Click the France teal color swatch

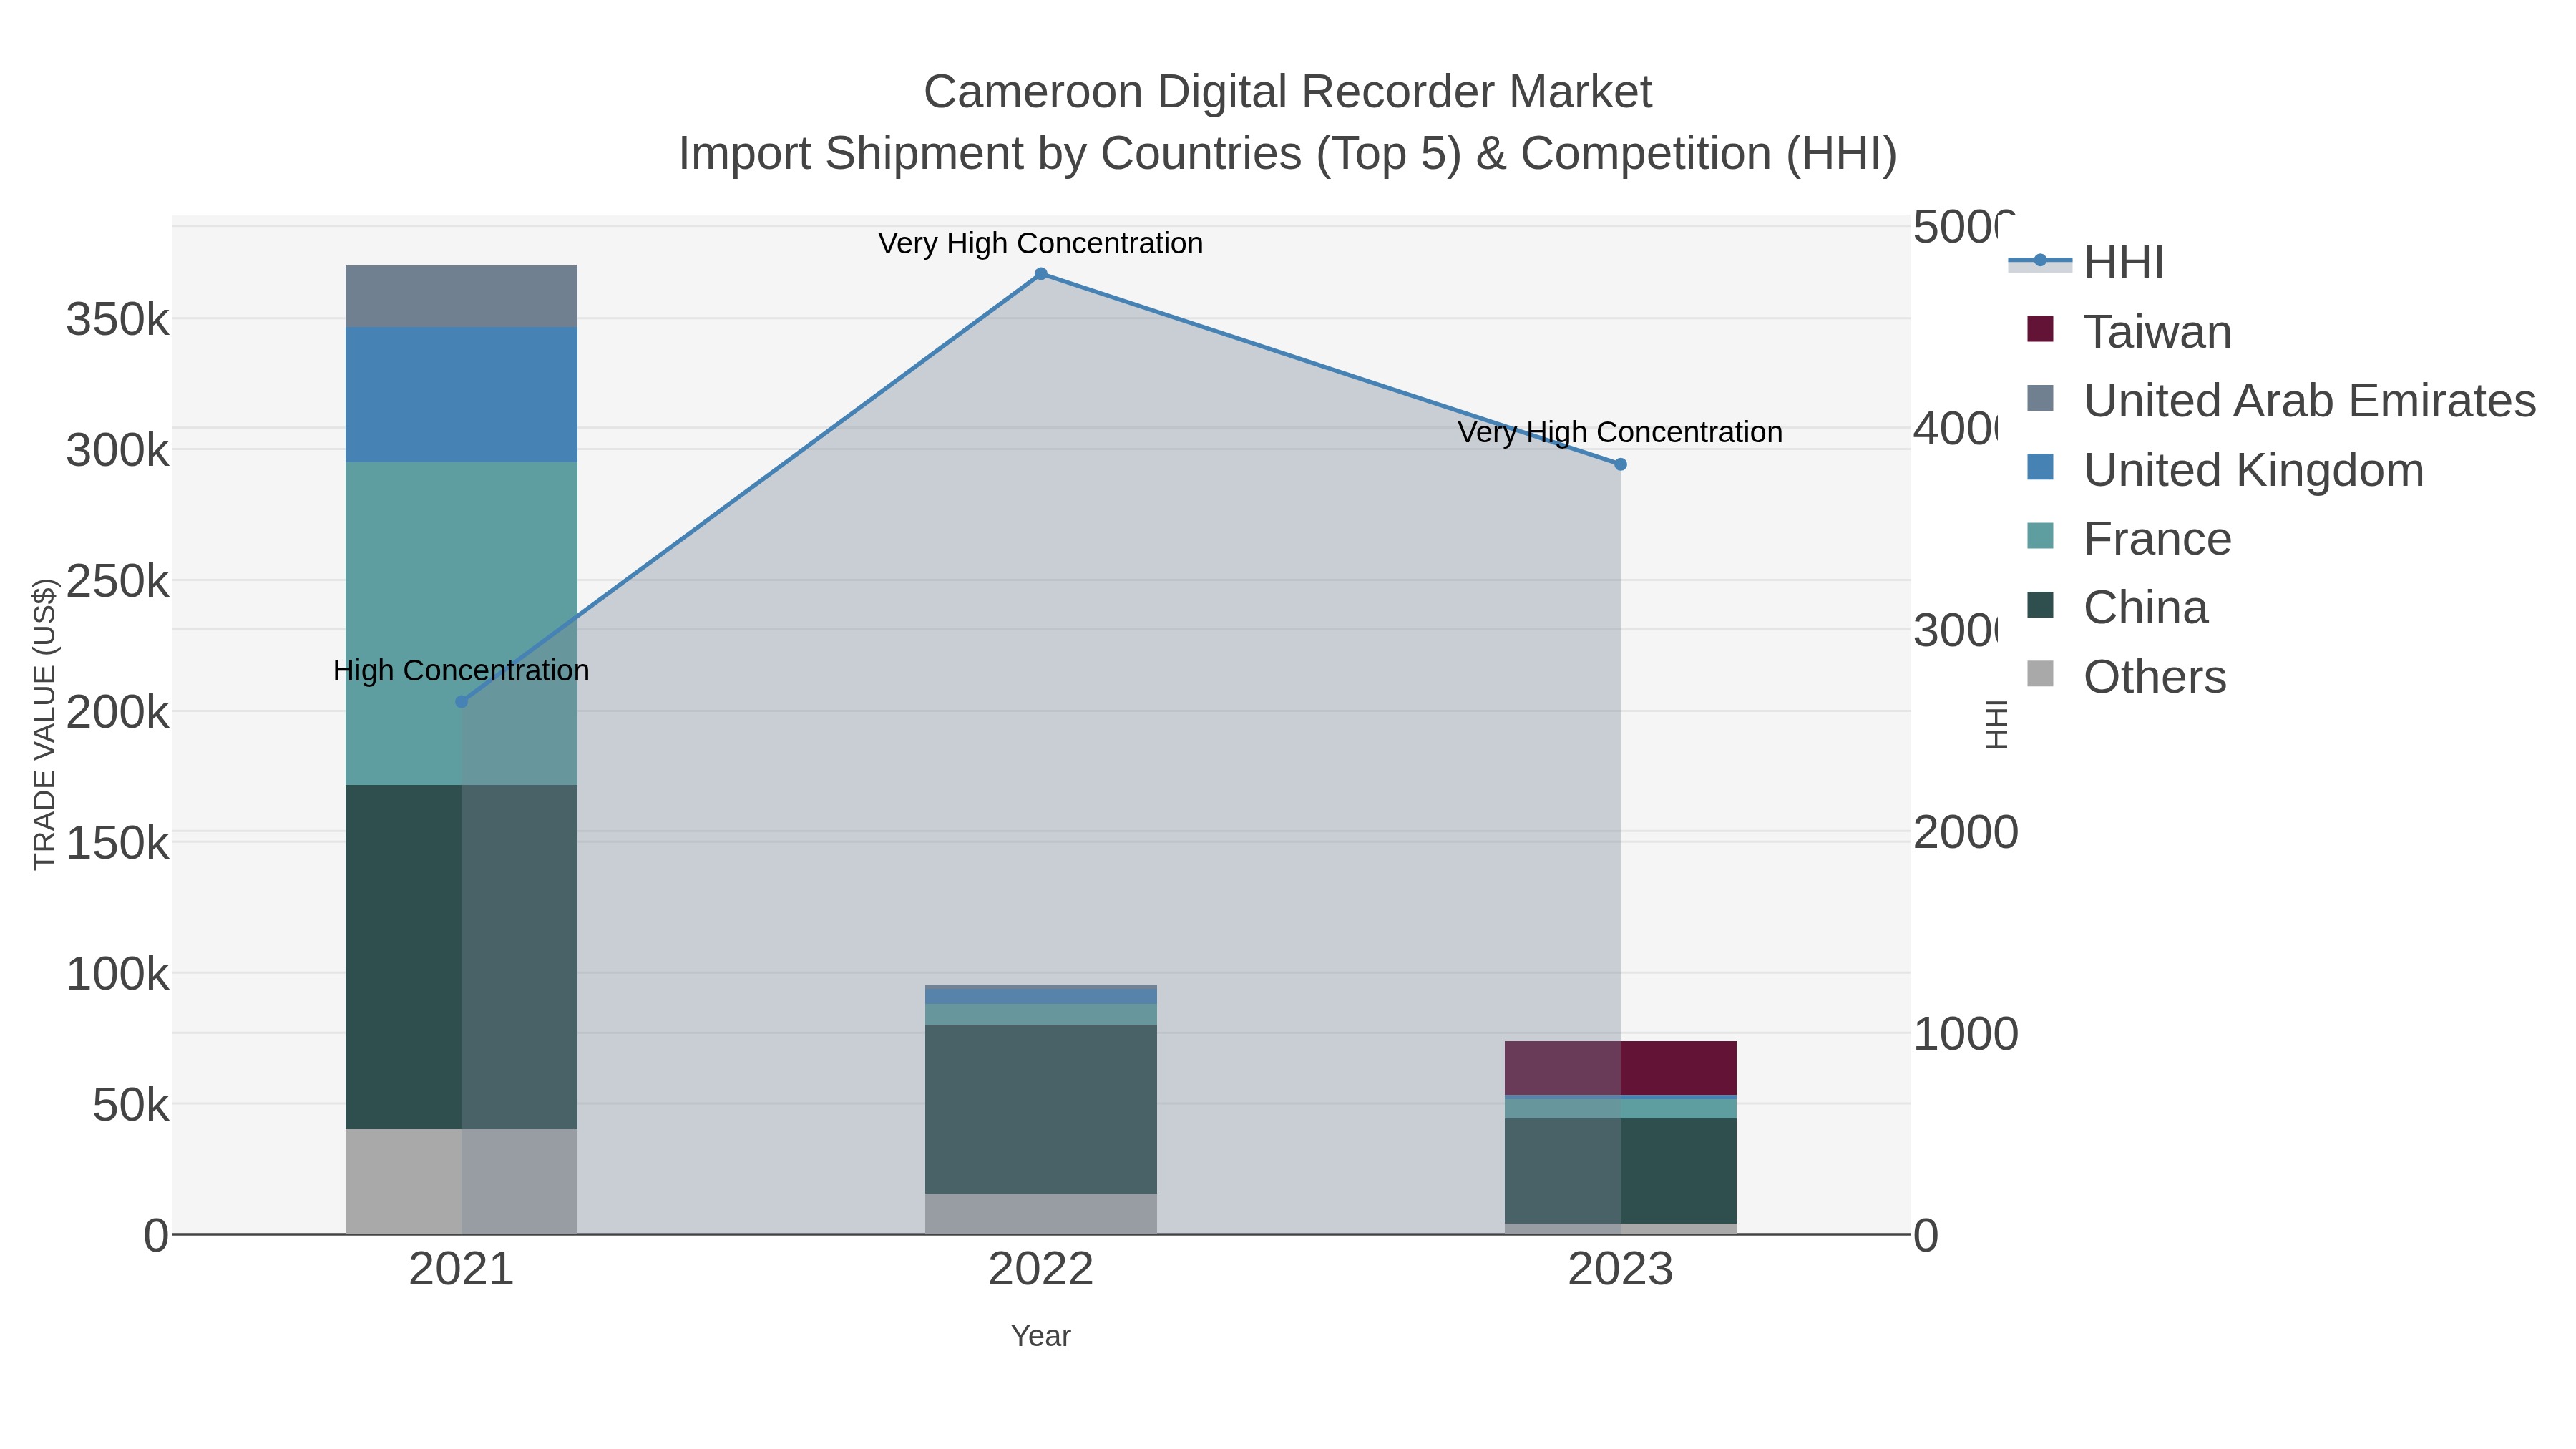(2040, 535)
